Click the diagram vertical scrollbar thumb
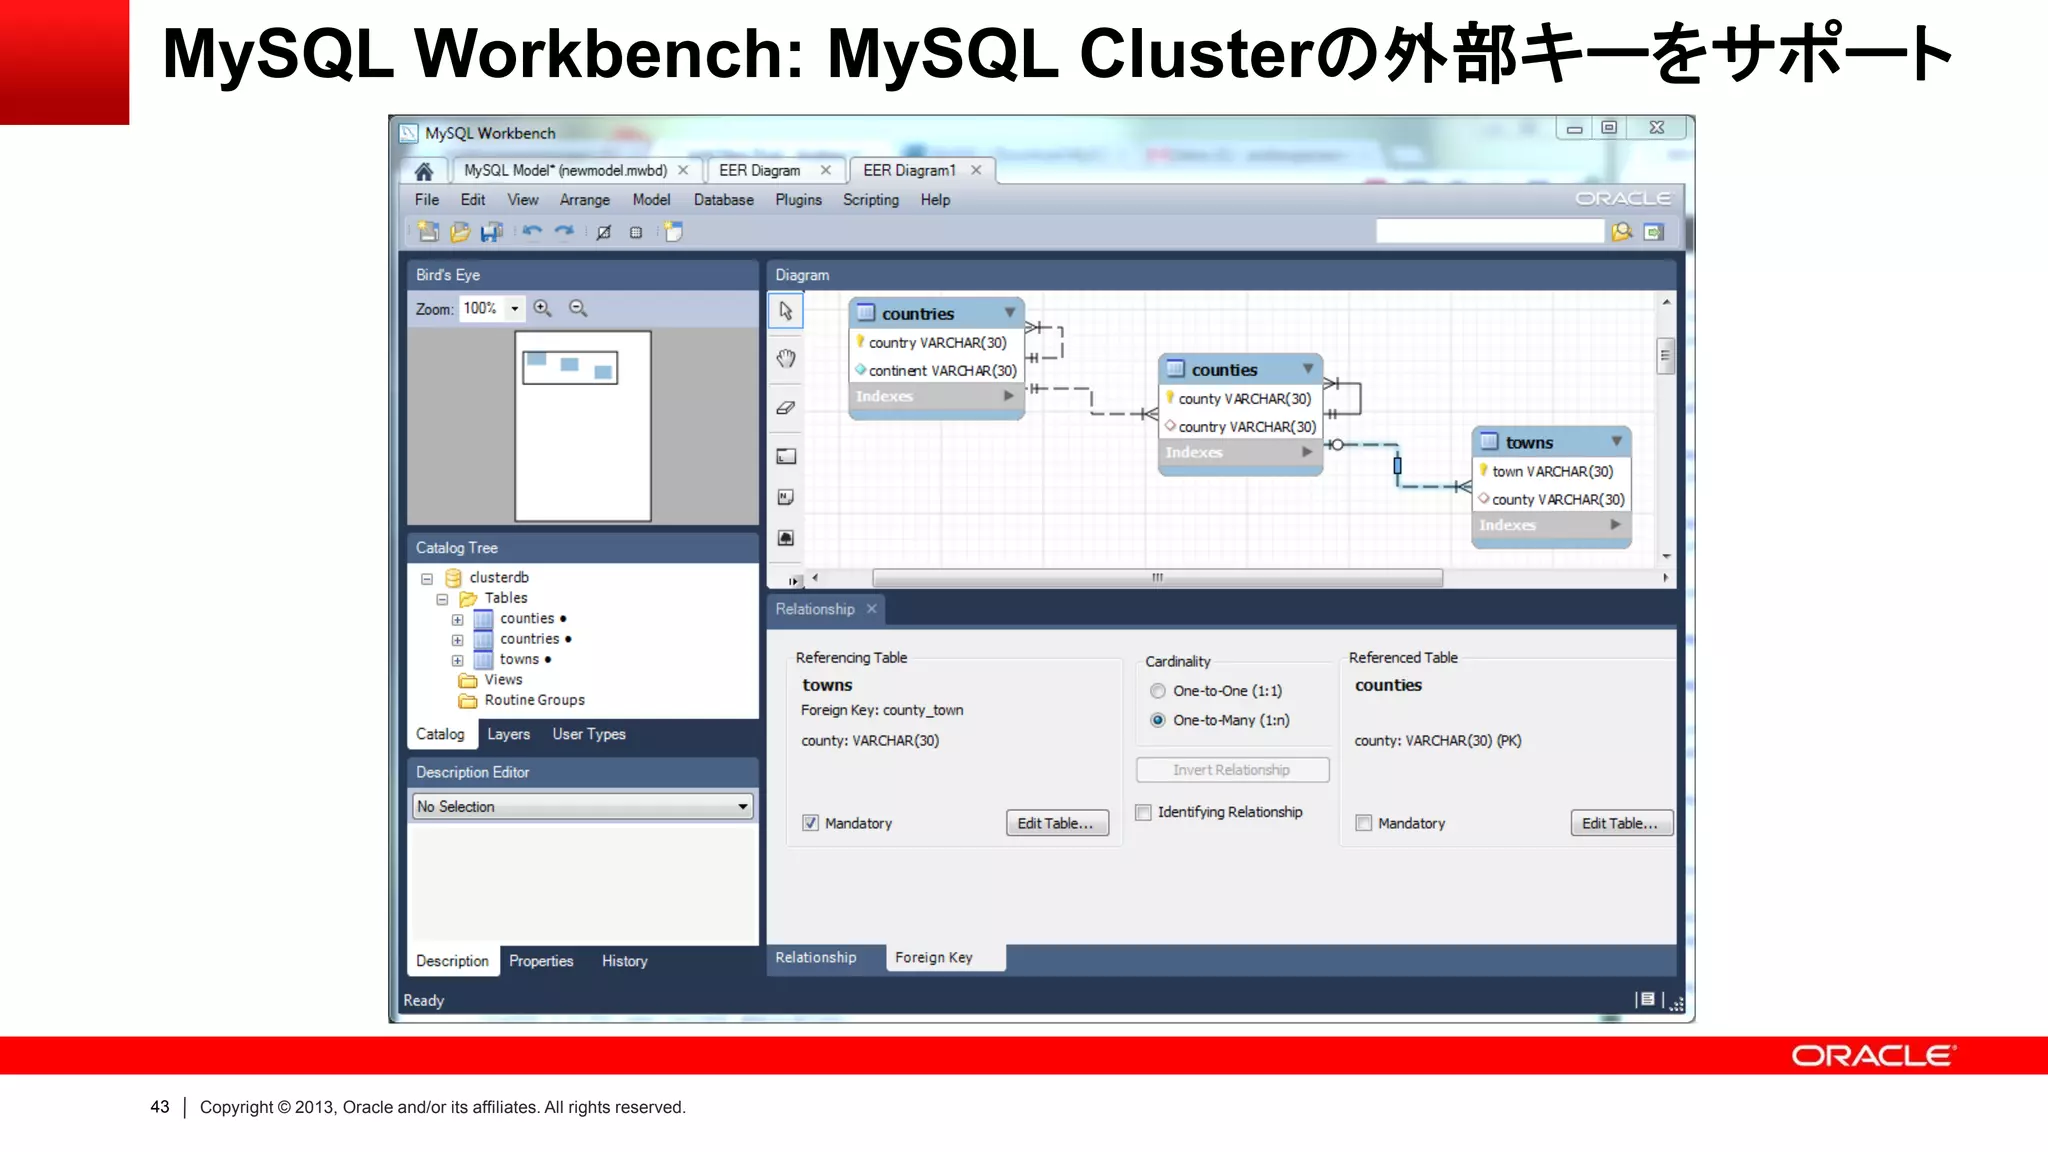2048x1152 pixels. (x=1665, y=356)
